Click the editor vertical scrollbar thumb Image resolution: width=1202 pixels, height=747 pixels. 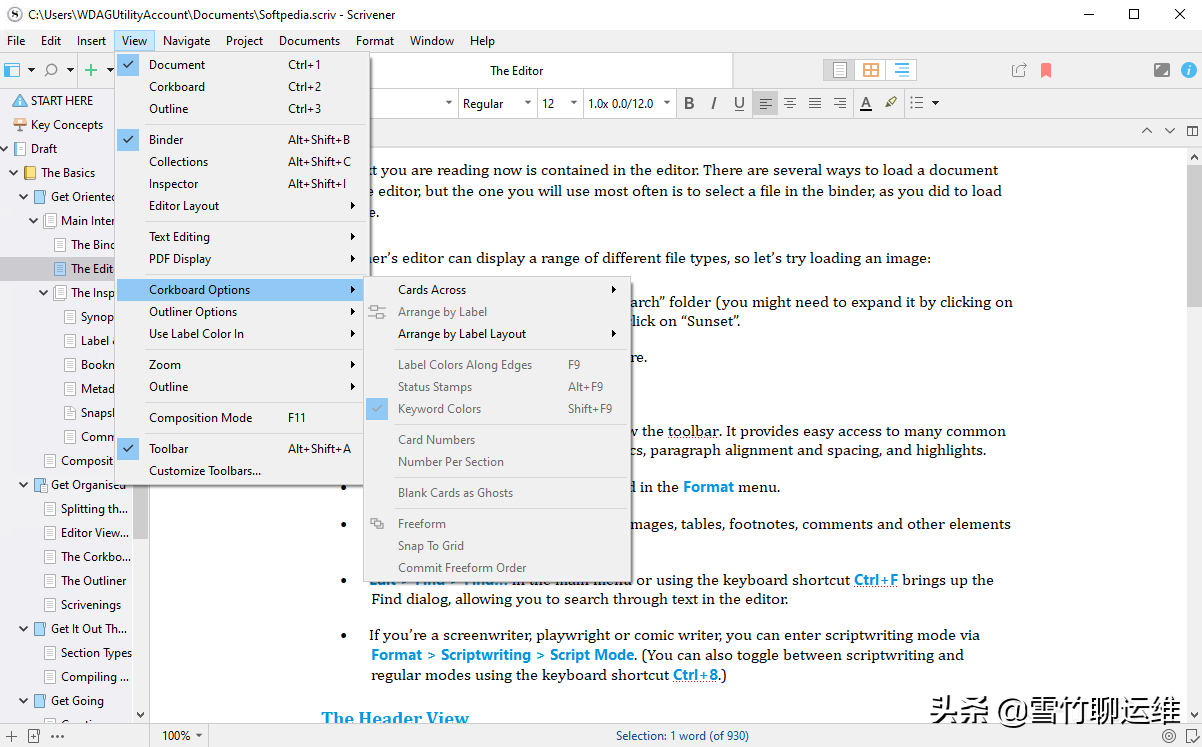(1194, 237)
